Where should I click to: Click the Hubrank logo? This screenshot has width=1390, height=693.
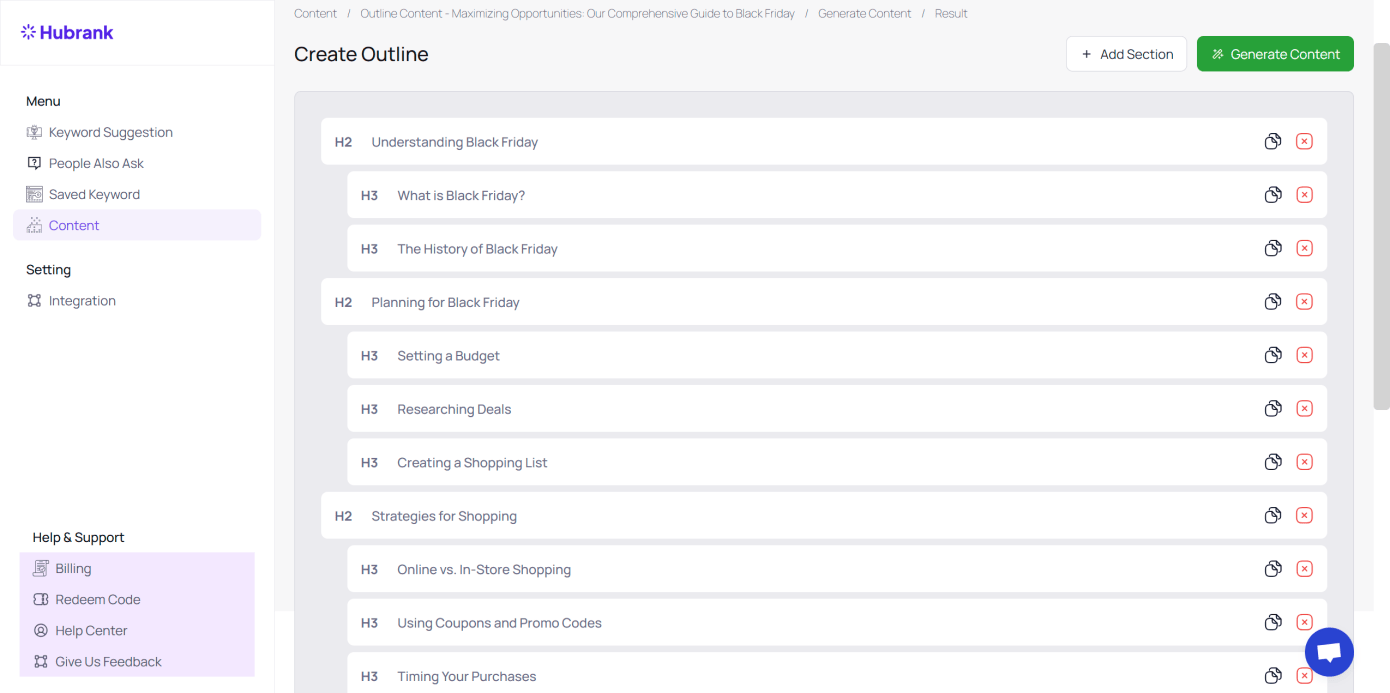[67, 32]
